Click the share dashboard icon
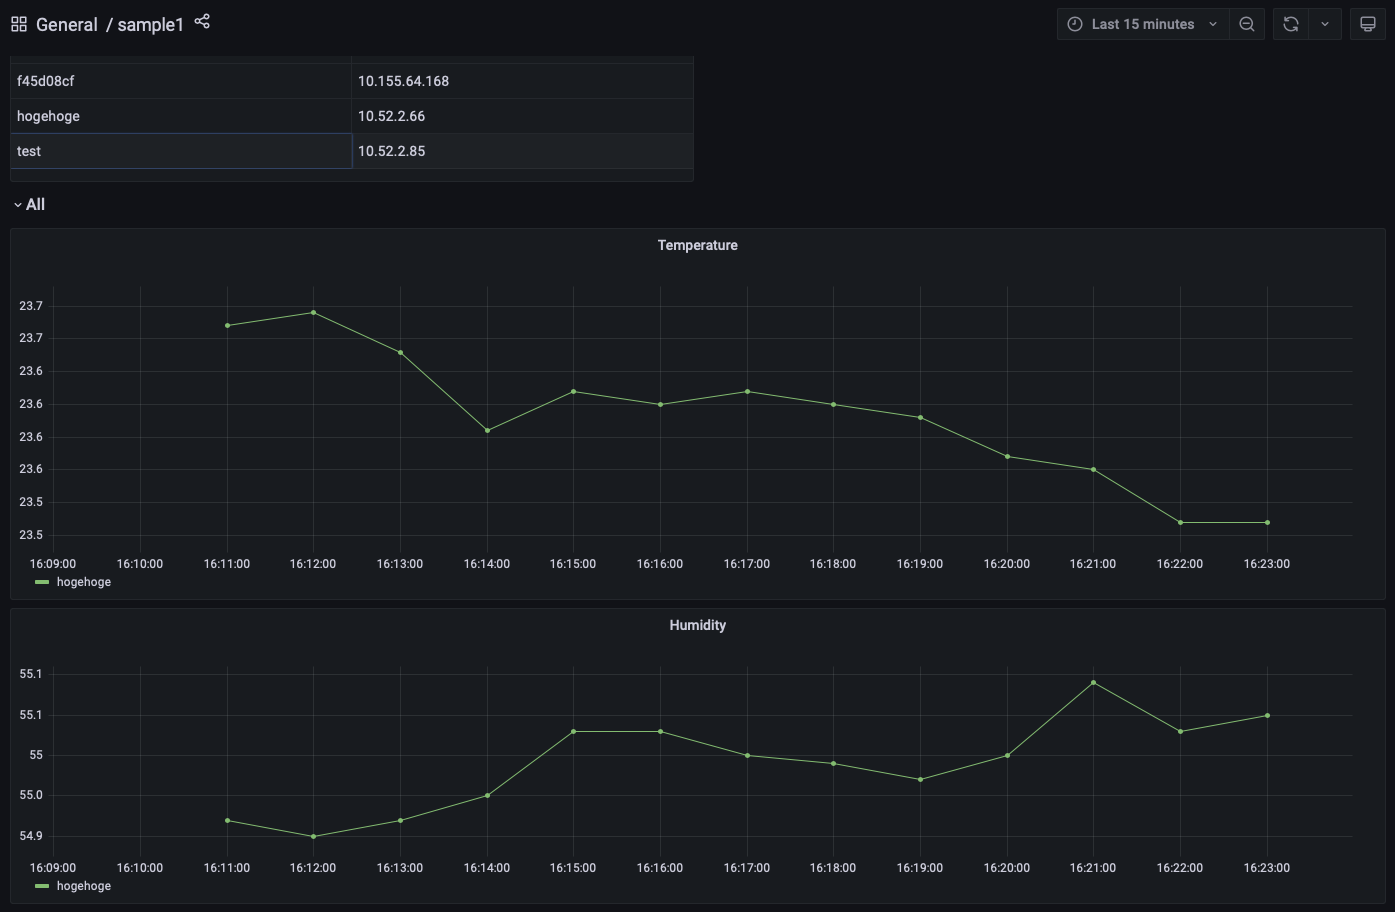Screen dimensions: 1395x912 [202, 21]
